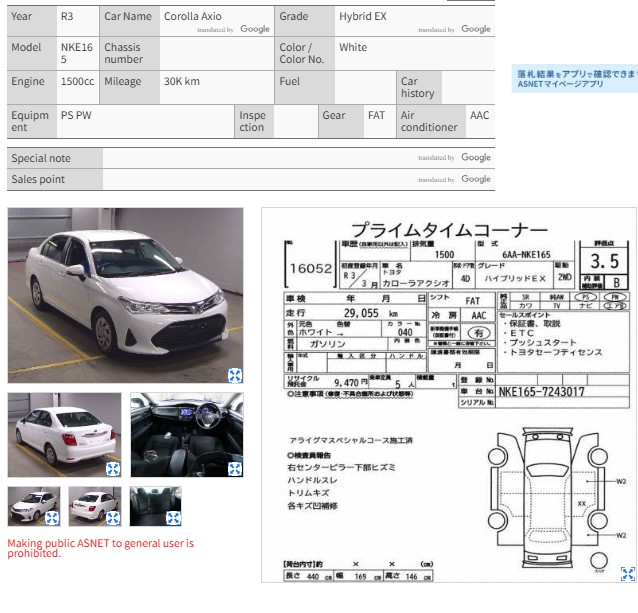Click the 'Sales point' label
Screen dimensions: 638x613
click(x=38, y=179)
